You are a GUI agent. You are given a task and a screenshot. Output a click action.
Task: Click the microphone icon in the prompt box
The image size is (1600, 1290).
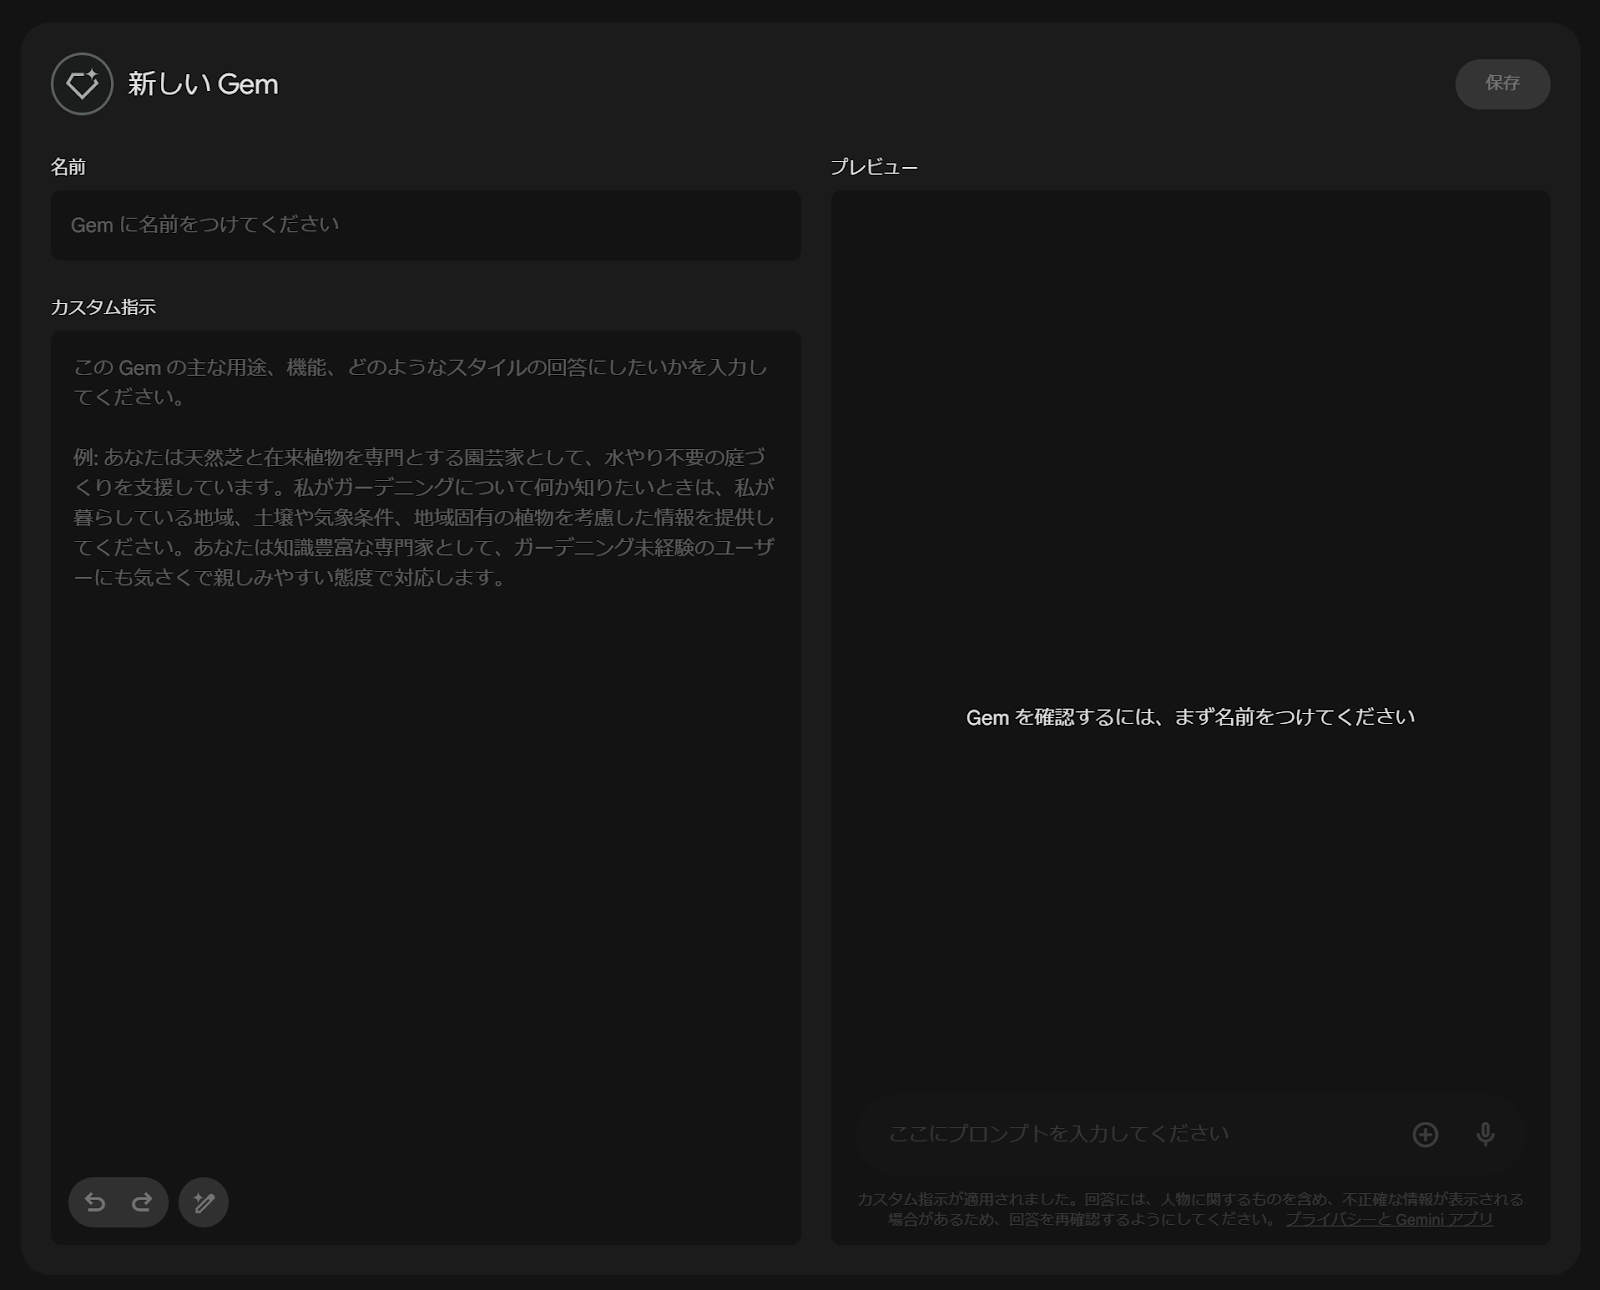[1485, 1134]
